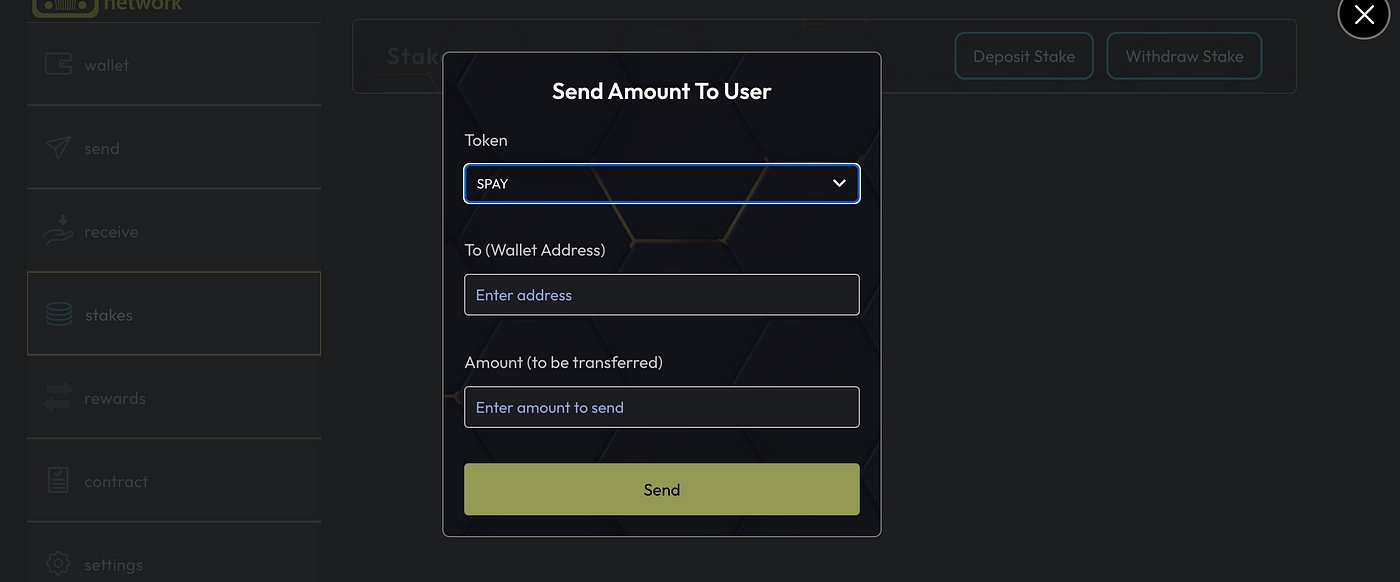Select the contract menu item
This screenshot has height=582, width=1400.
(116, 481)
